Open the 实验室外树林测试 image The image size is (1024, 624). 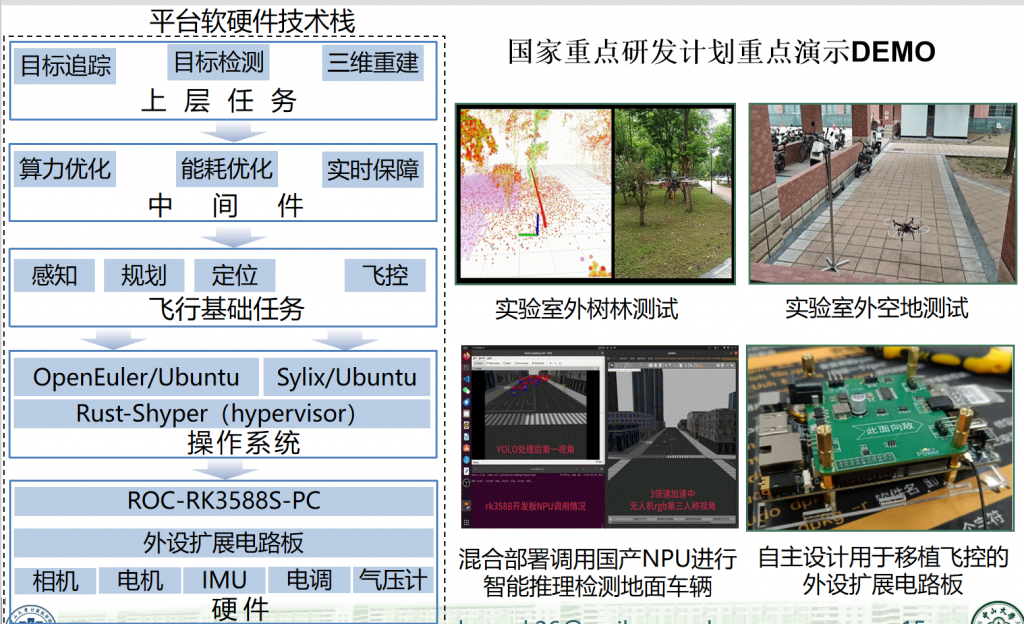595,194
